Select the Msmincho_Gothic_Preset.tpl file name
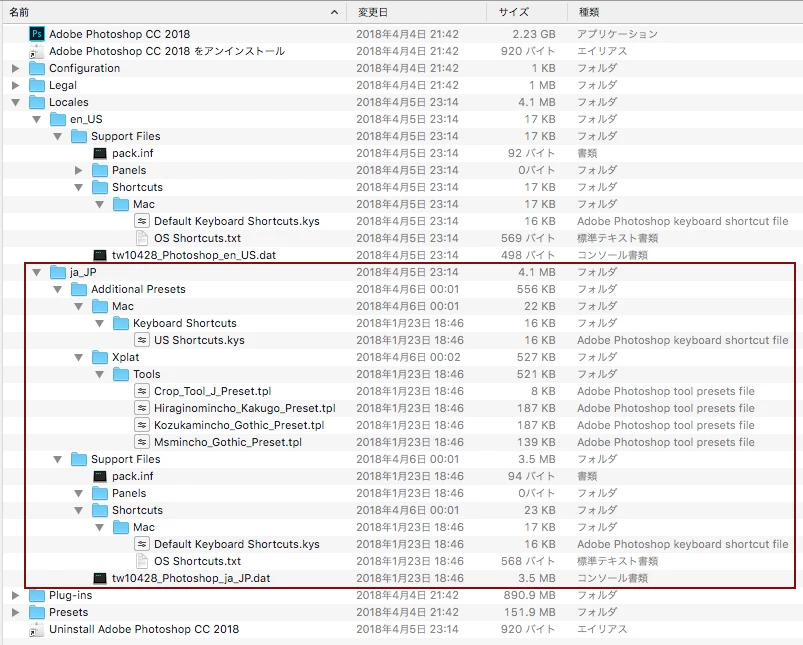The image size is (803, 645). point(228,442)
